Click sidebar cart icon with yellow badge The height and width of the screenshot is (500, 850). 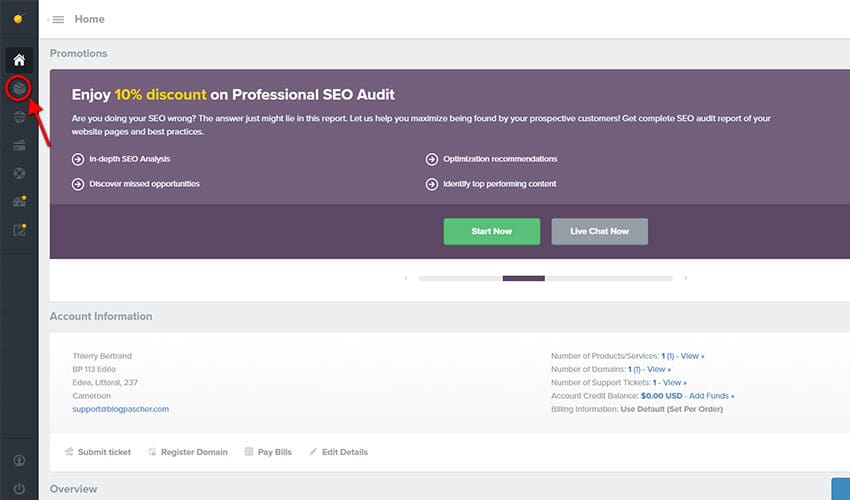click(x=20, y=202)
